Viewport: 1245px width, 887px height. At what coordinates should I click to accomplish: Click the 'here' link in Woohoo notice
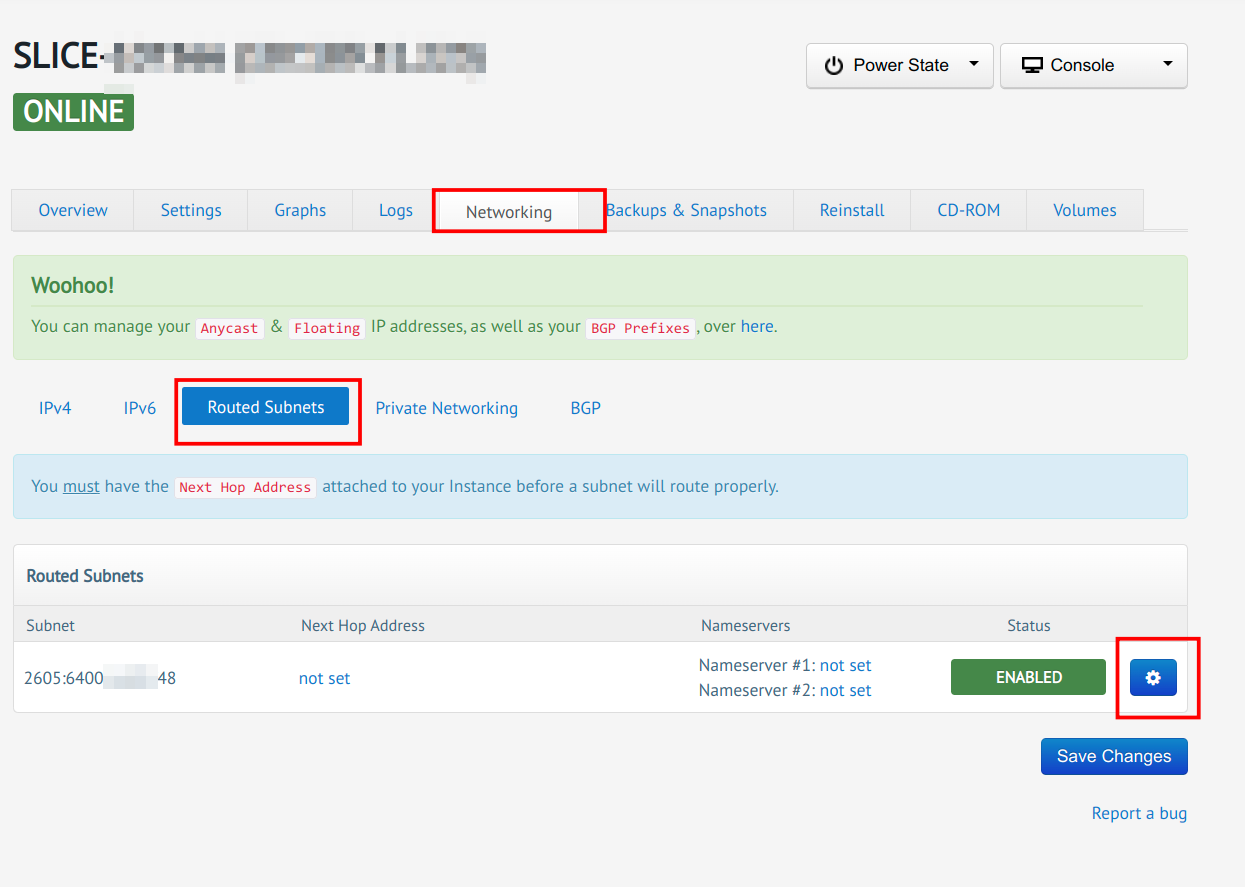757,326
